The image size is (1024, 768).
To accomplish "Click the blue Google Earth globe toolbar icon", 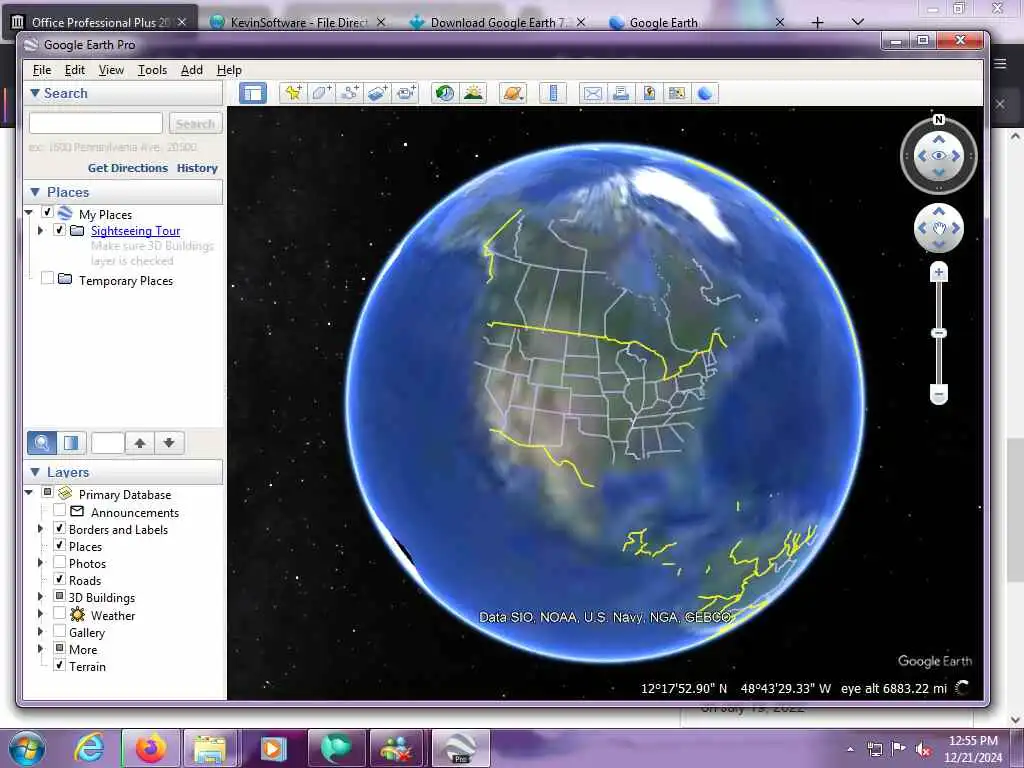I will [x=705, y=93].
